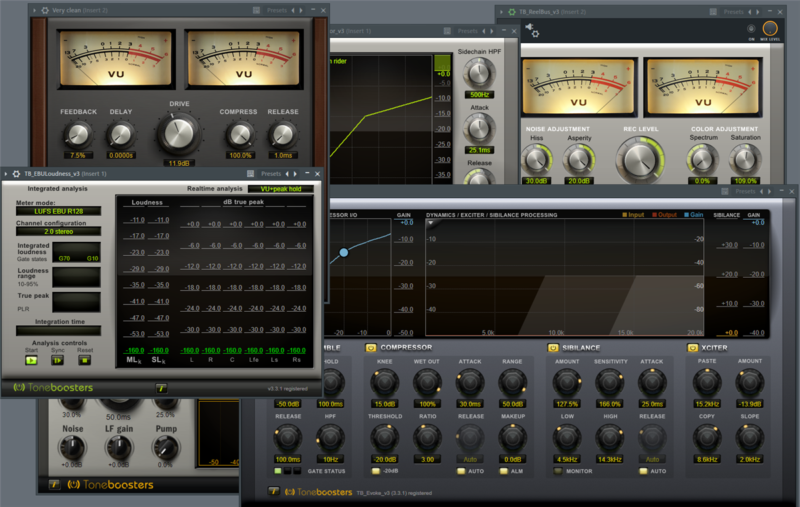Click the large Drive knob
Viewport: 800px width, 507px height.
179,135
